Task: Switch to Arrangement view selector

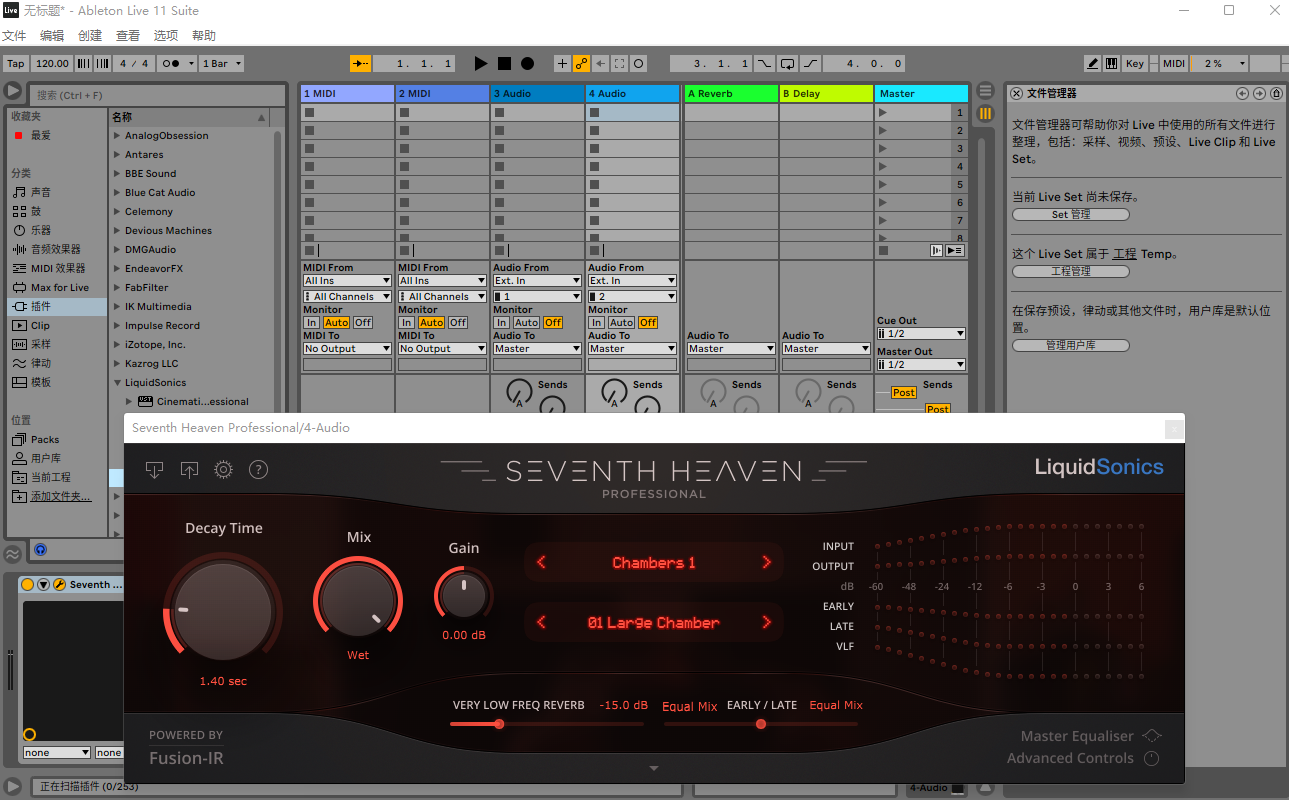Action: pyautogui.click(x=985, y=90)
